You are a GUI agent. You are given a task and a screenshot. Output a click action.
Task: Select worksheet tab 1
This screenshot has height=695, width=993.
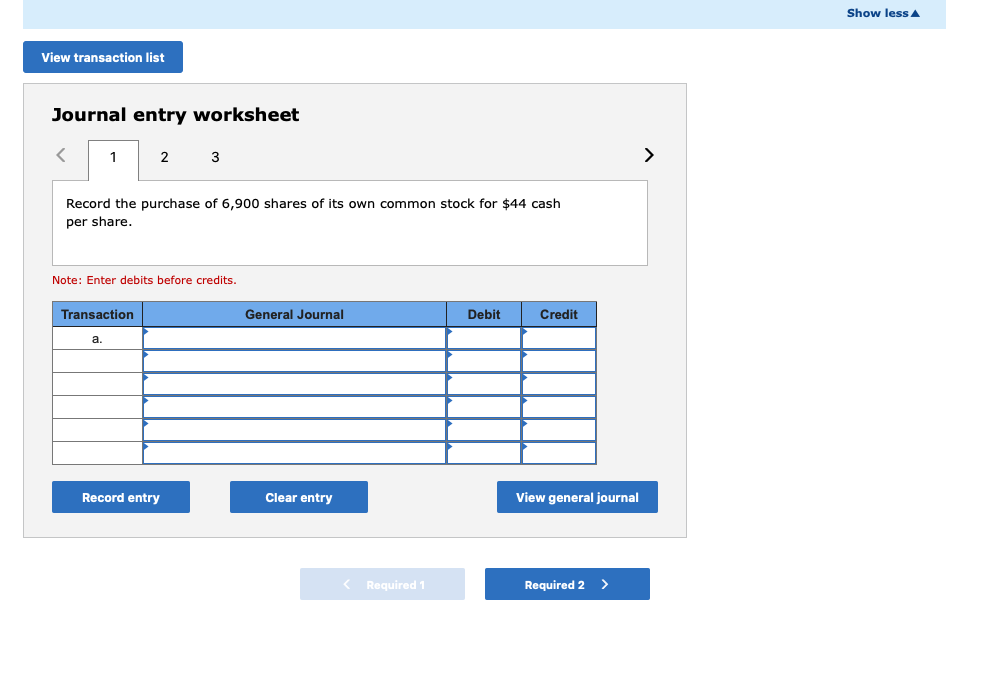point(113,157)
